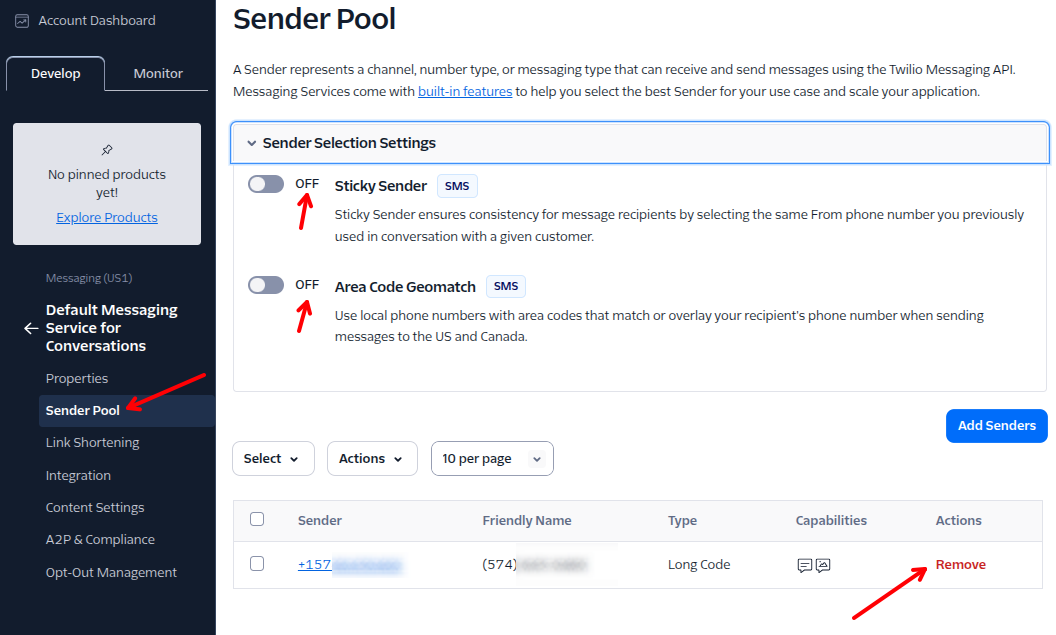Click the Add Senders button

(996, 425)
